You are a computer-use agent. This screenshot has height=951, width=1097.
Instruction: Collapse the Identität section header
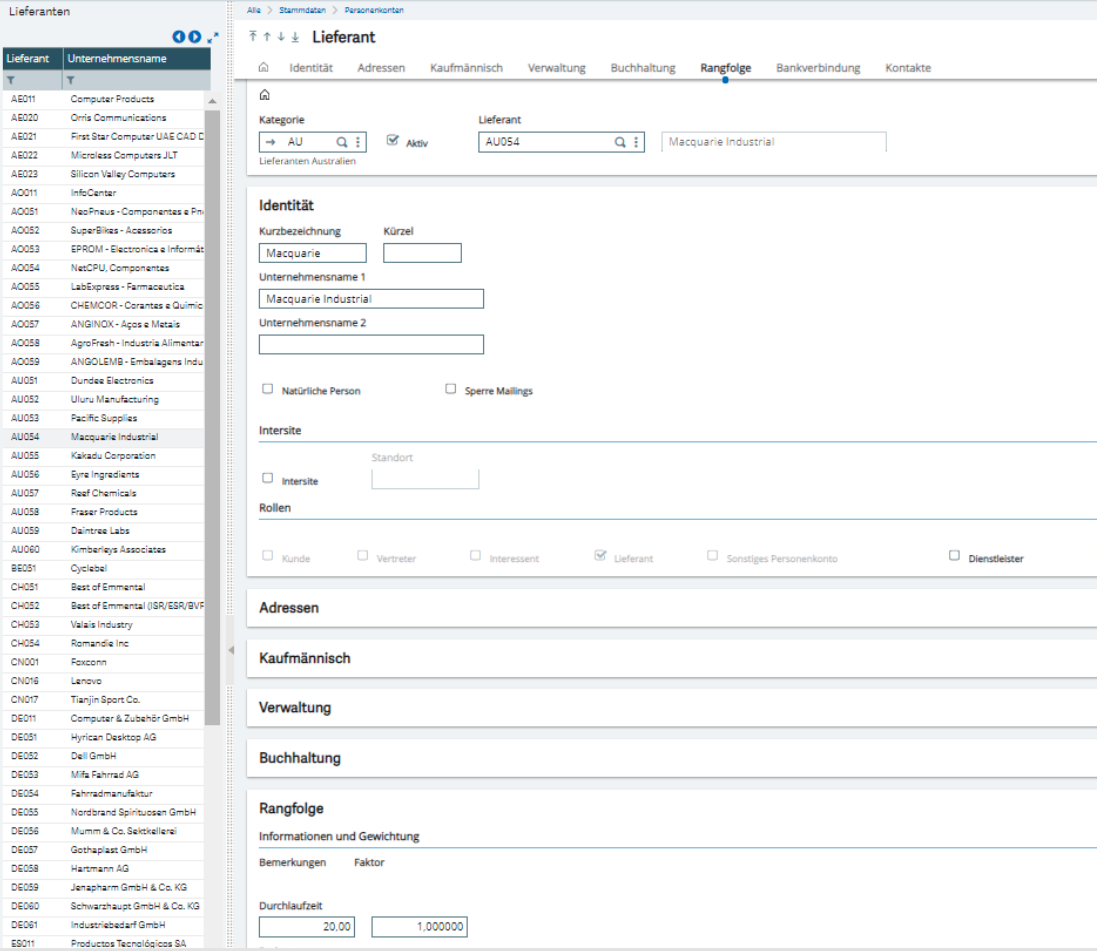coord(286,206)
